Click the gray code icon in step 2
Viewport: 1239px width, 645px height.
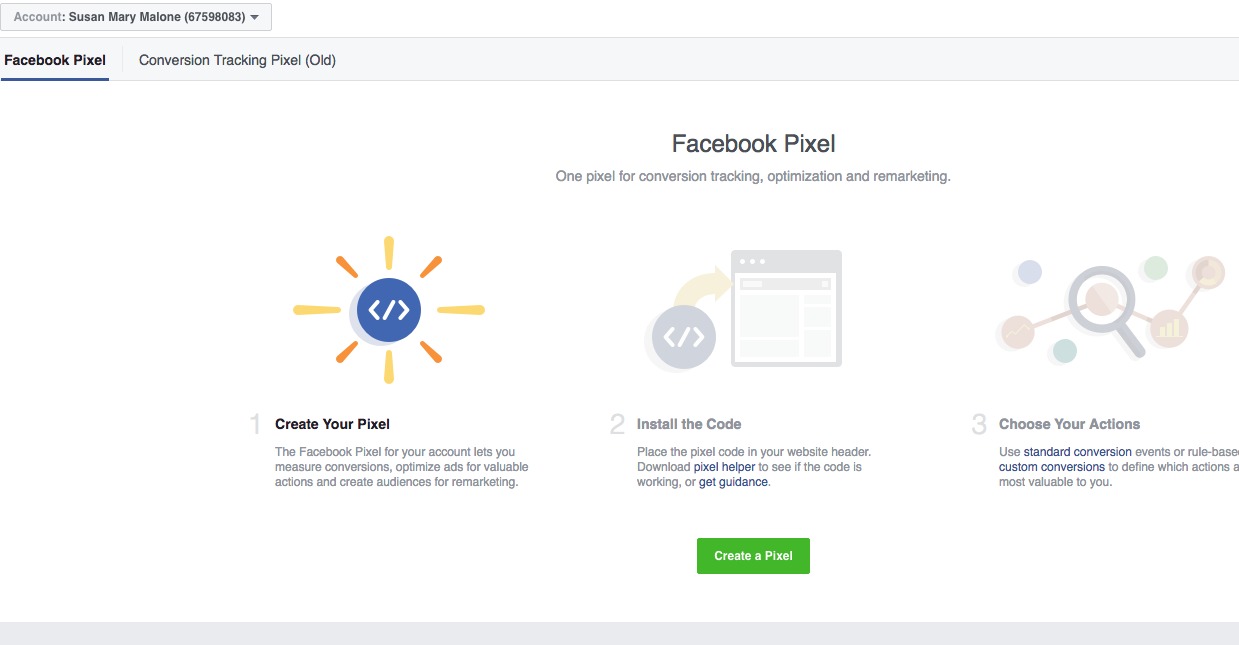tap(684, 337)
